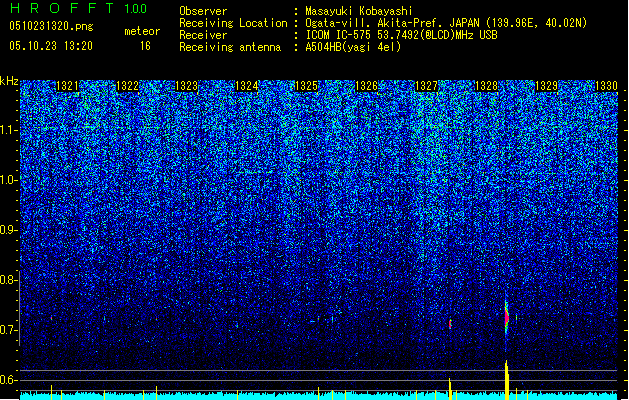Screen dimensions: 629x400
Task: Select the filename 0510231320.png
Action: click(x=51, y=26)
